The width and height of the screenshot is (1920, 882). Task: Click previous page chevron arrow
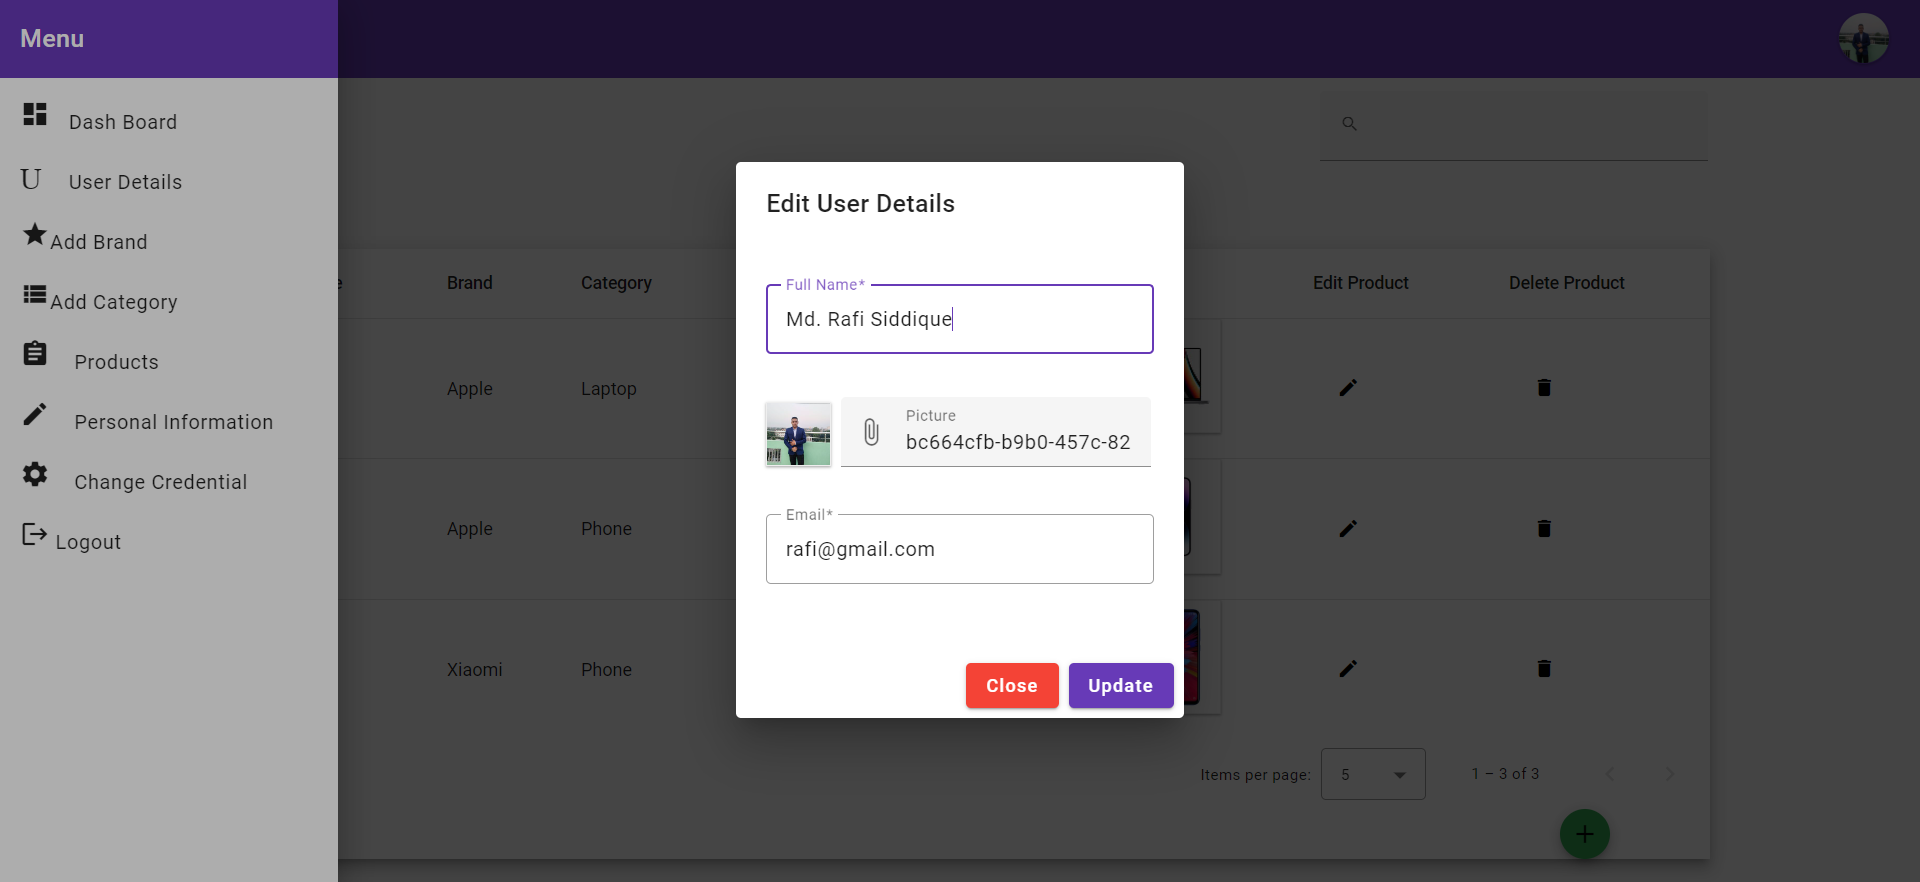click(x=1611, y=773)
